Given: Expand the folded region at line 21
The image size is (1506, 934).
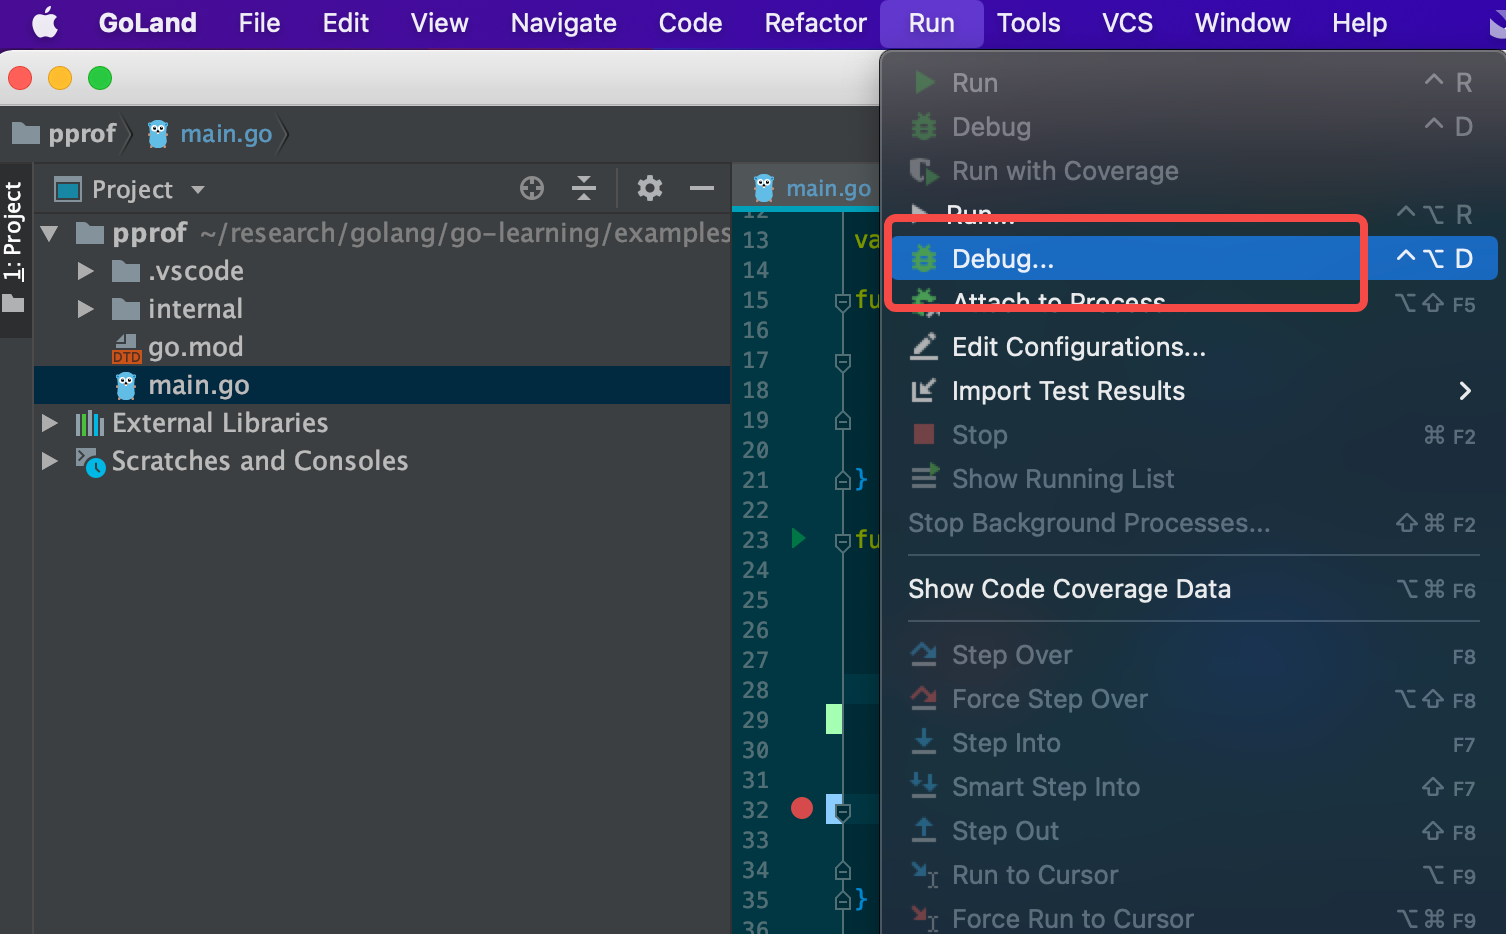Looking at the screenshot, I should (841, 480).
